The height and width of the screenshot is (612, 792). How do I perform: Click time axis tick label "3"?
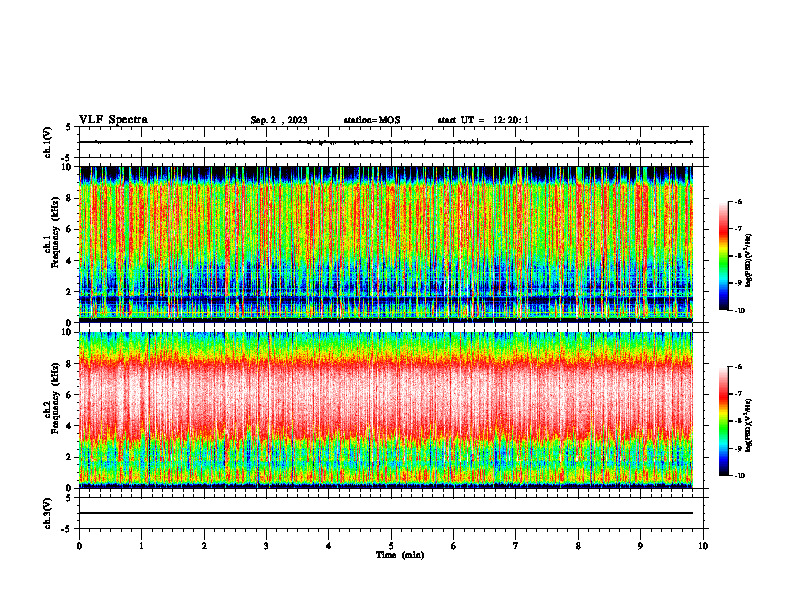pyautogui.click(x=266, y=546)
